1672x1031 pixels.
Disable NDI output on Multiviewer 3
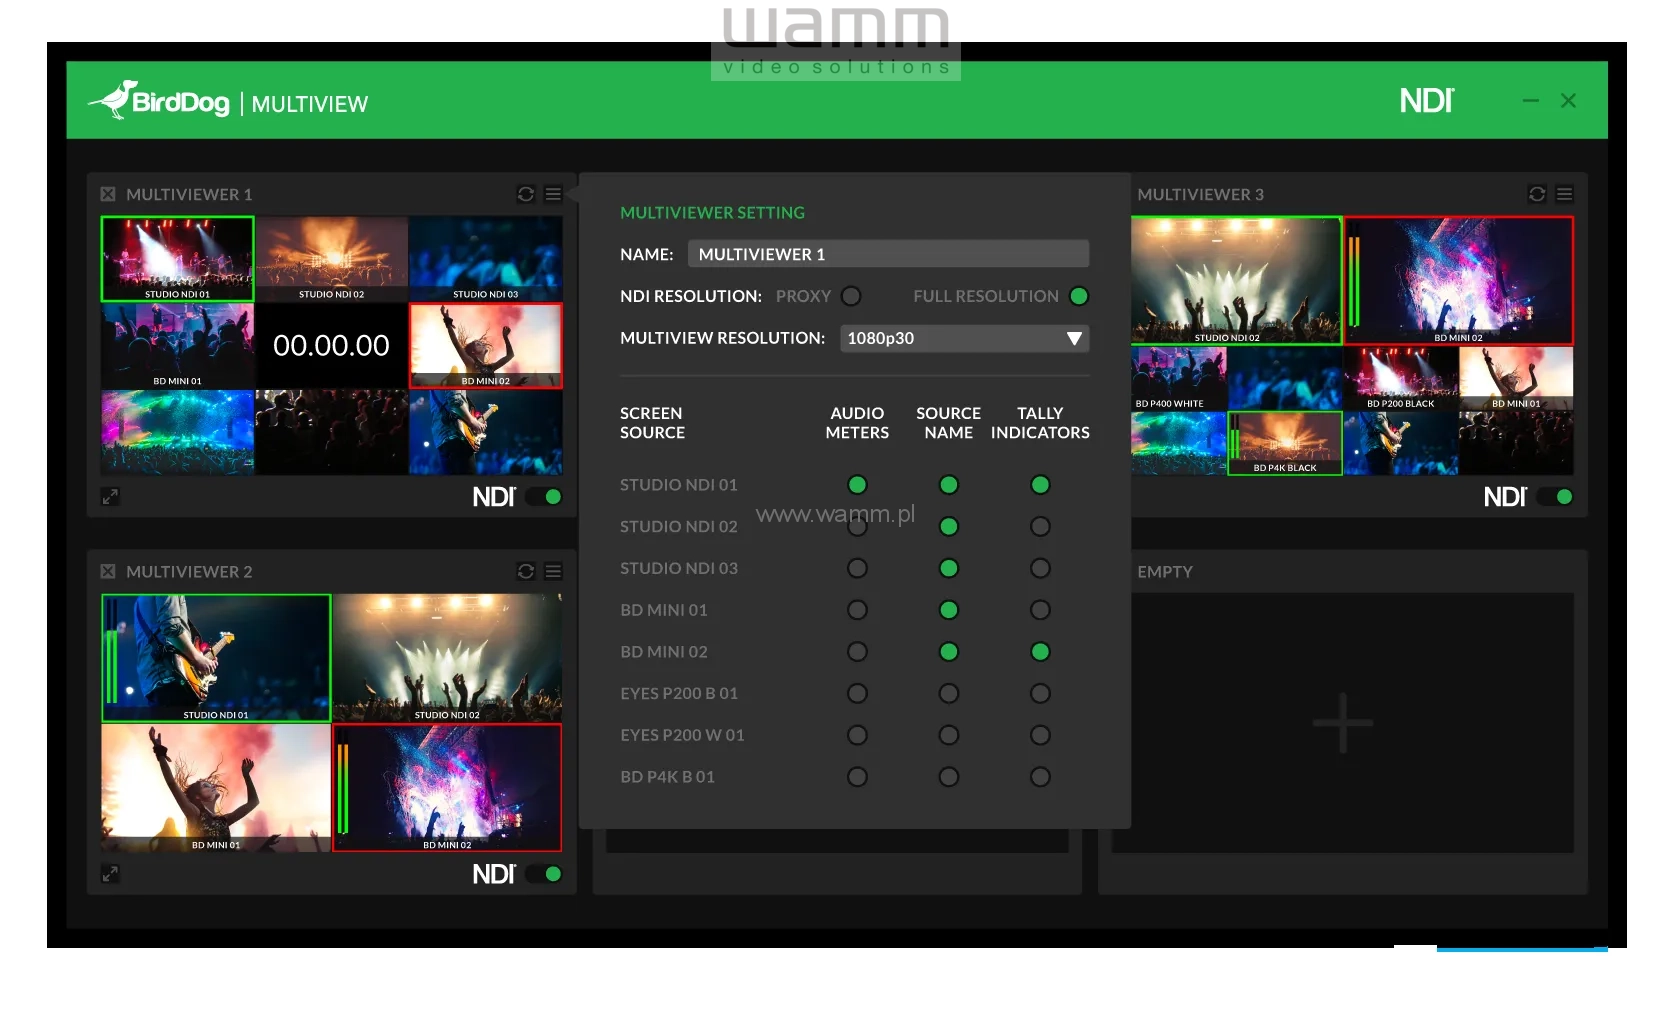(1557, 497)
